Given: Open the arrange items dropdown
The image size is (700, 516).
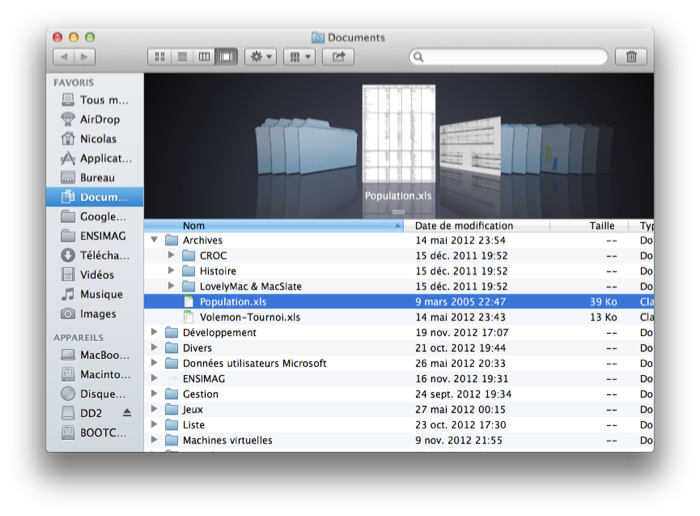Looking at the screenshot, I should pyautogui.click(x=299, y=57).
